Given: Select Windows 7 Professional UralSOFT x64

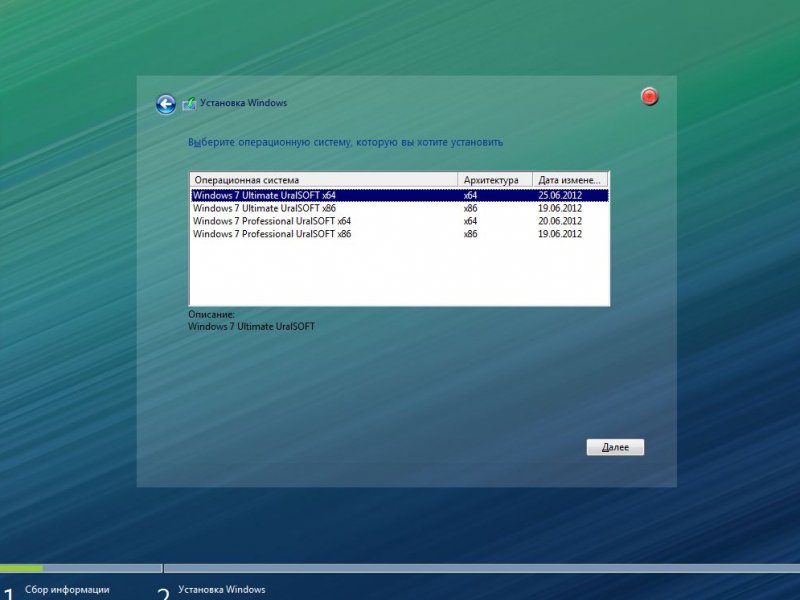Looking at the screenshot, I should click(x=399, y=221).
